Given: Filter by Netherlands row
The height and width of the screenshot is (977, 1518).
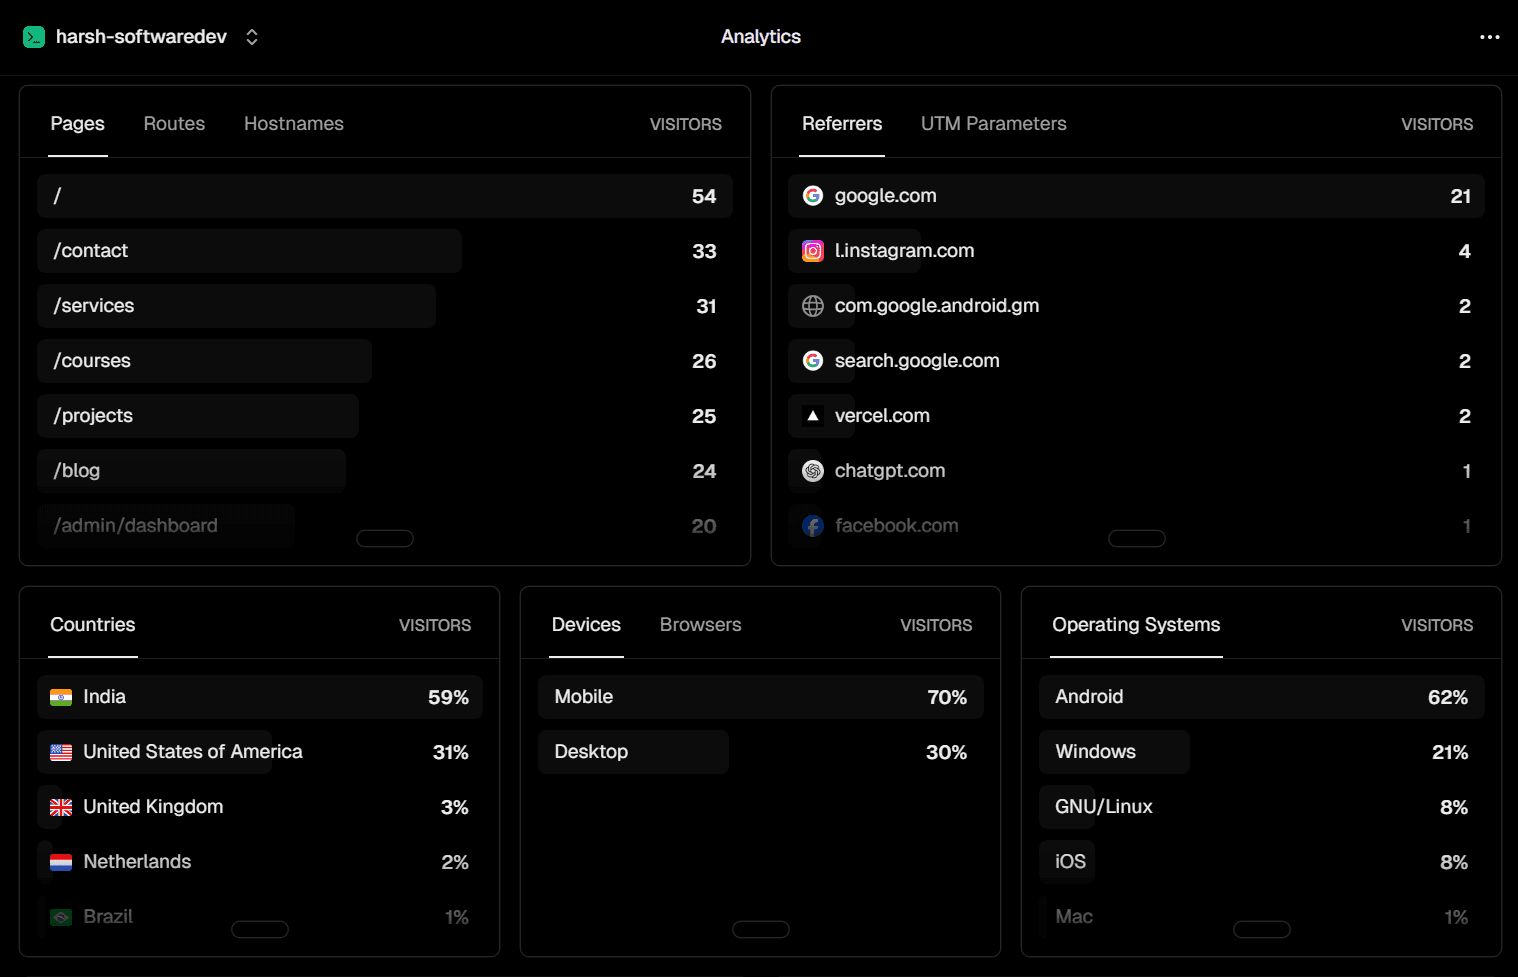Looking at the screenshot, I should pos(260,862).
